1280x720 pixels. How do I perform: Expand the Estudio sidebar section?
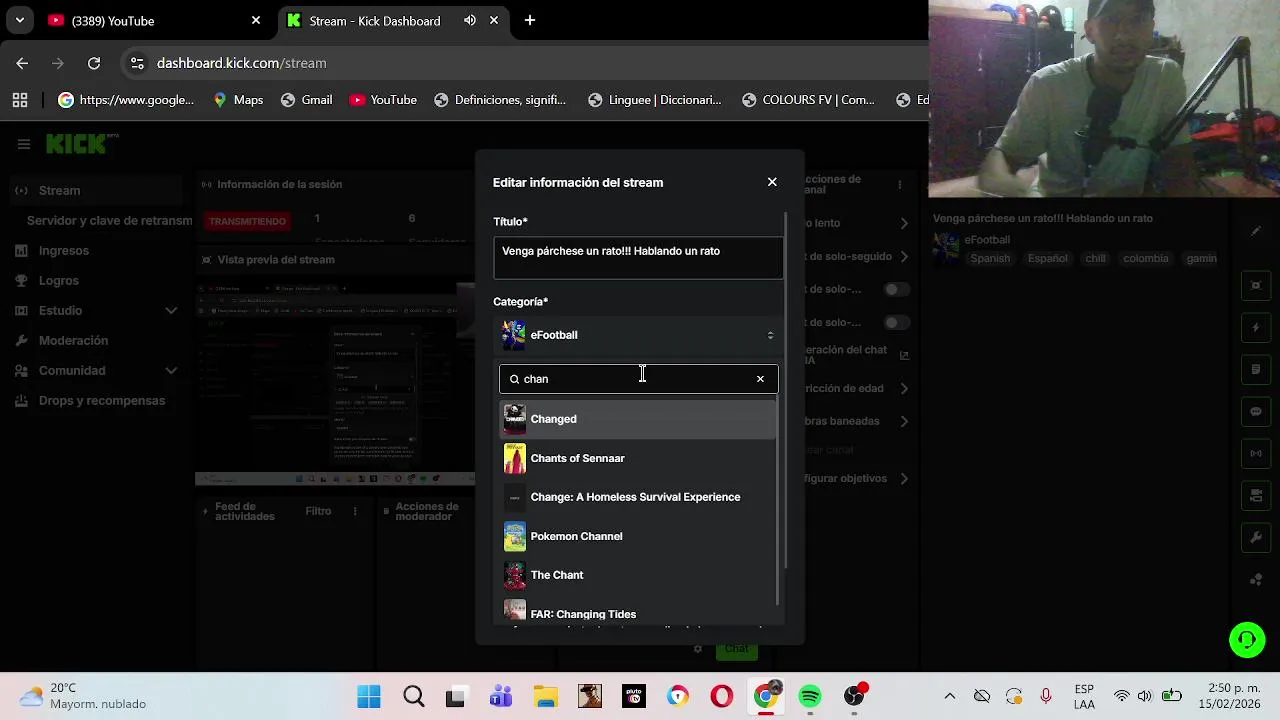tap(171, 310)
